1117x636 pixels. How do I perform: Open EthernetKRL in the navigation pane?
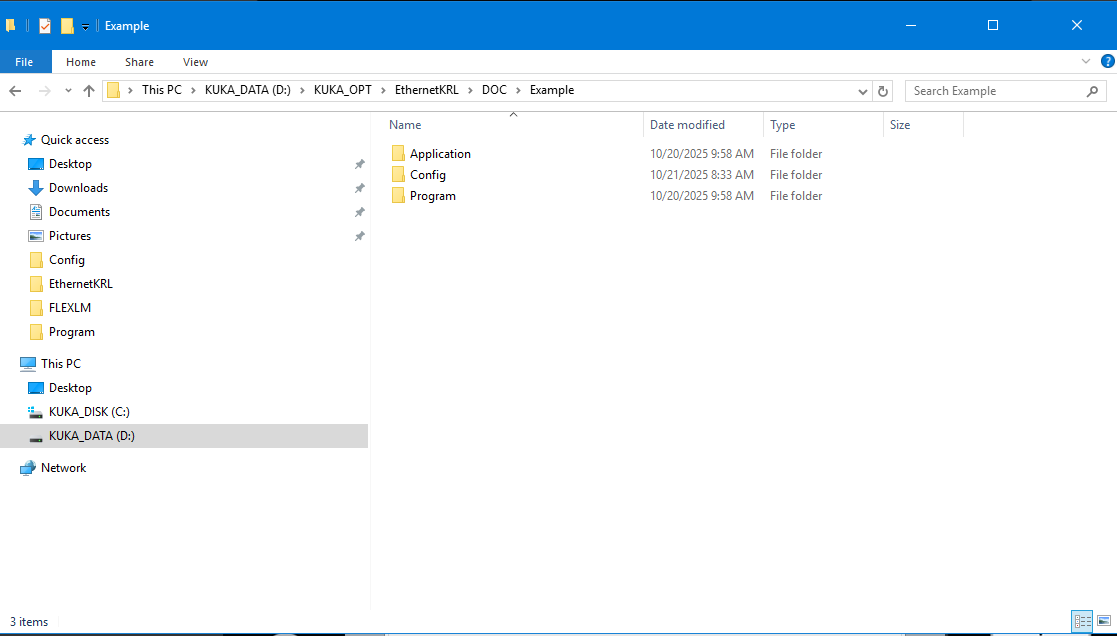pos(80,284)
